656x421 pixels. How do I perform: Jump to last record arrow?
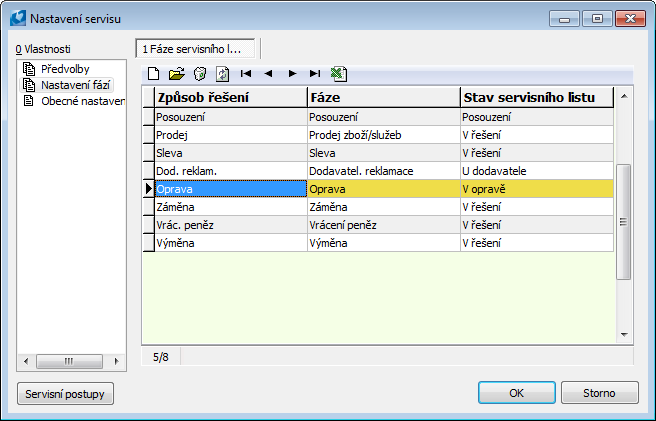pos(315,74)
